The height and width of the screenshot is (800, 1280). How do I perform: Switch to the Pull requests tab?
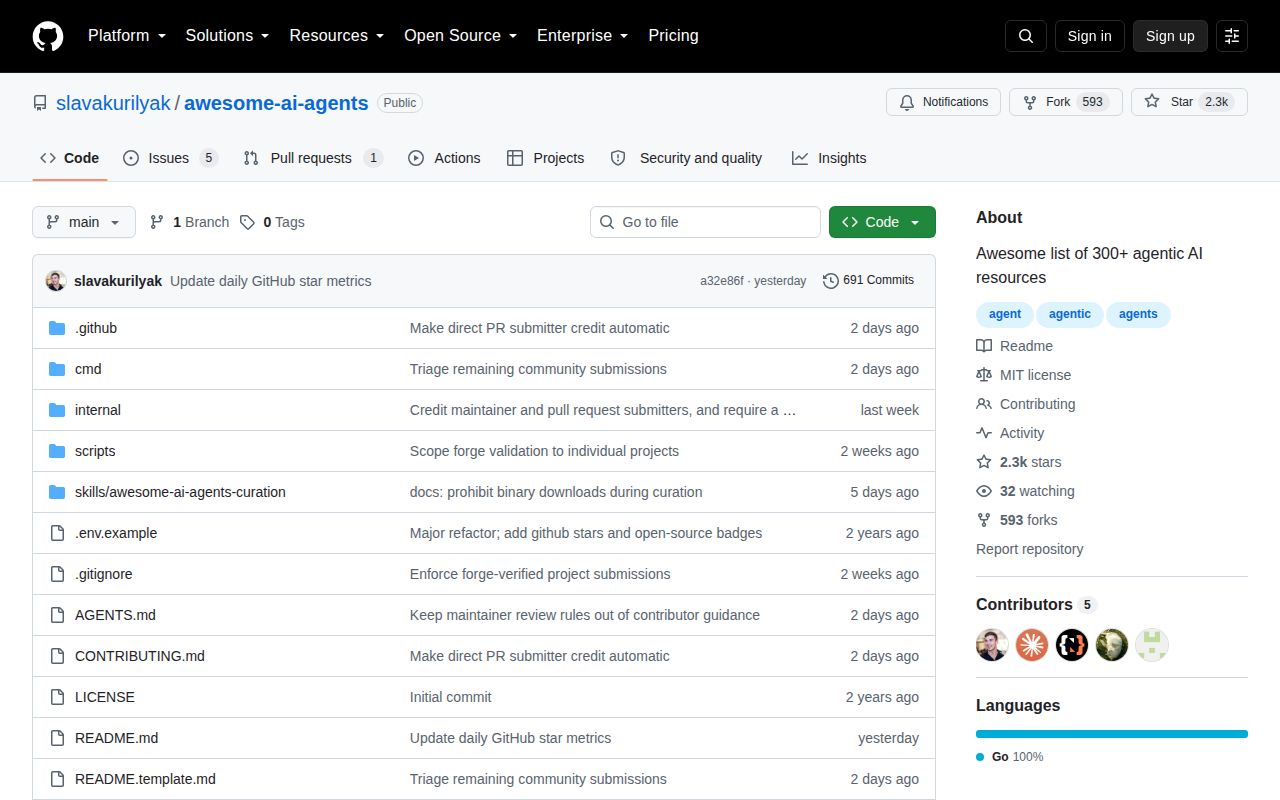tap(313, 158)
